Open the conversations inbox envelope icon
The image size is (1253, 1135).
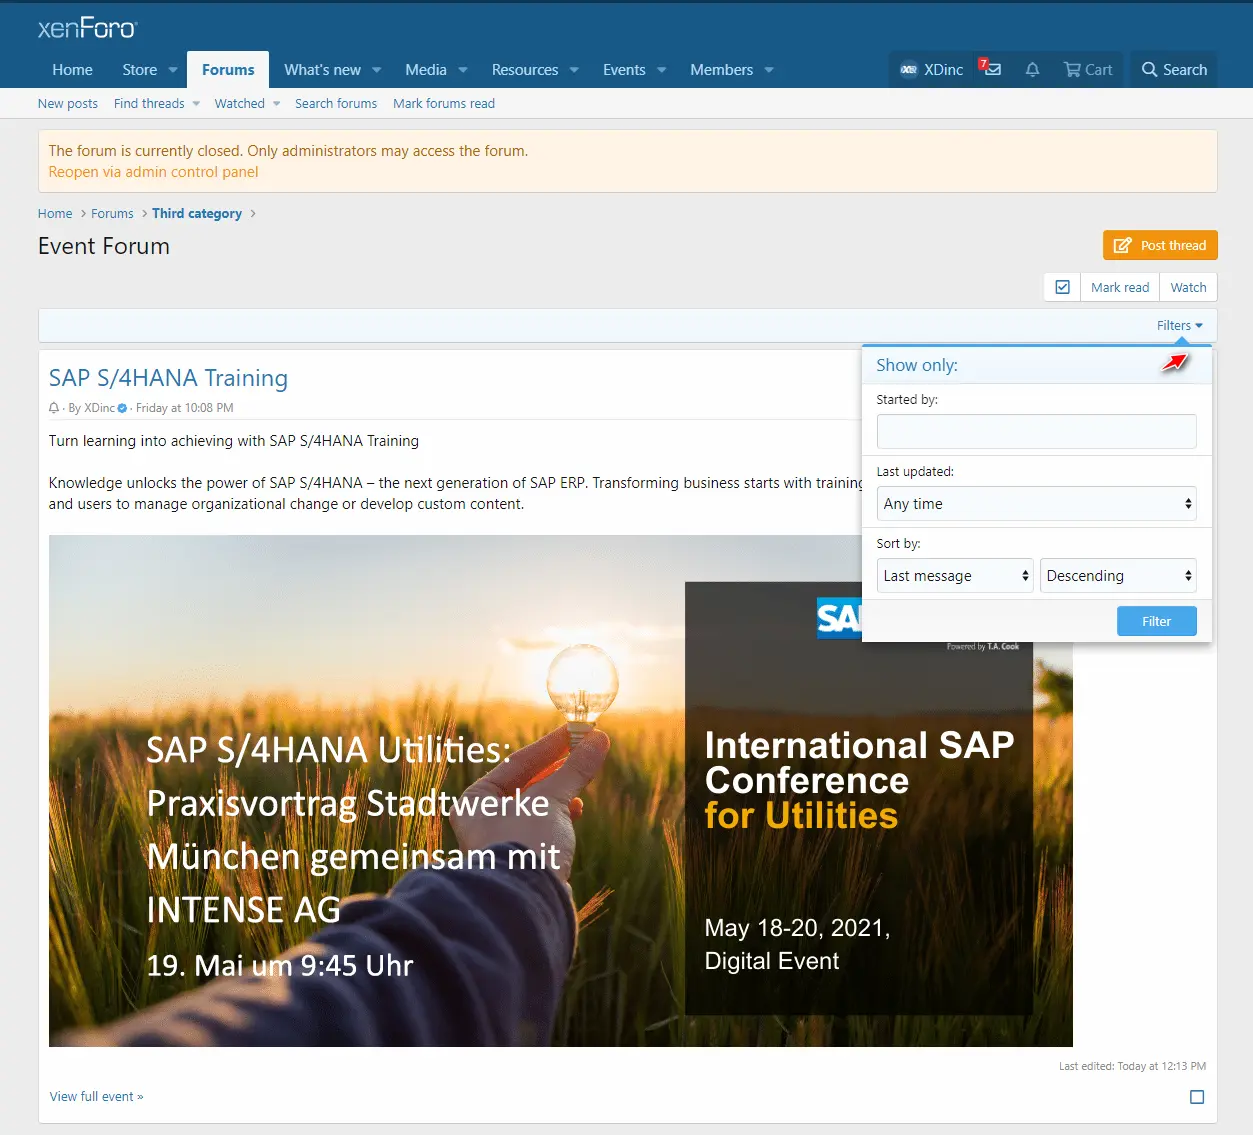click(x=990, y=69)
